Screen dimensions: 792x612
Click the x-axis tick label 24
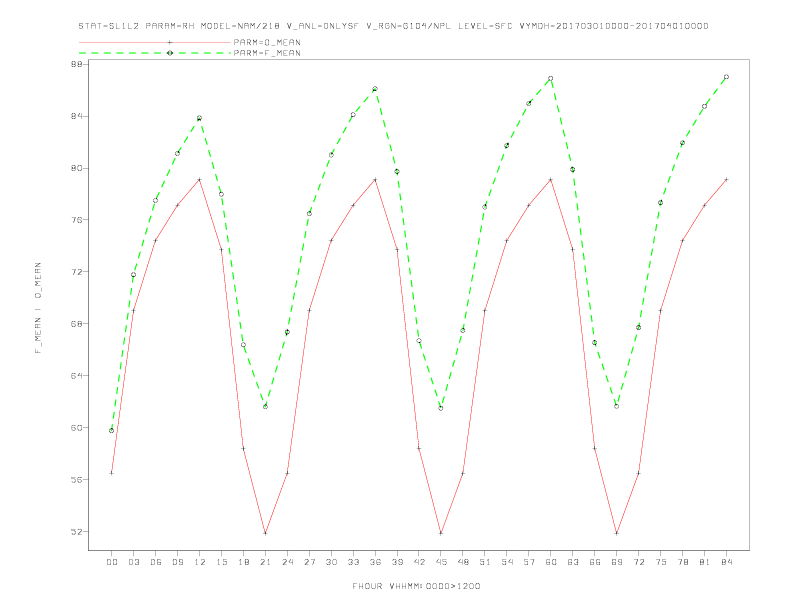click(x=287, y=562)
